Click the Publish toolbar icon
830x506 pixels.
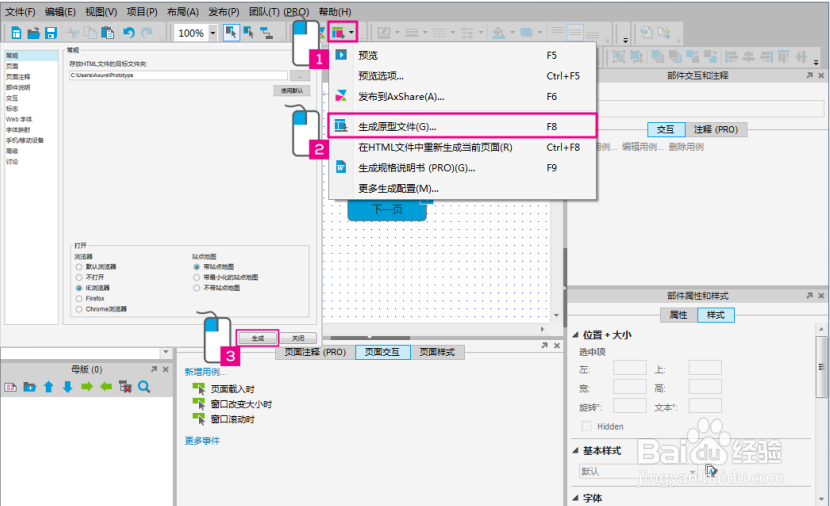(x=338, y=33)
